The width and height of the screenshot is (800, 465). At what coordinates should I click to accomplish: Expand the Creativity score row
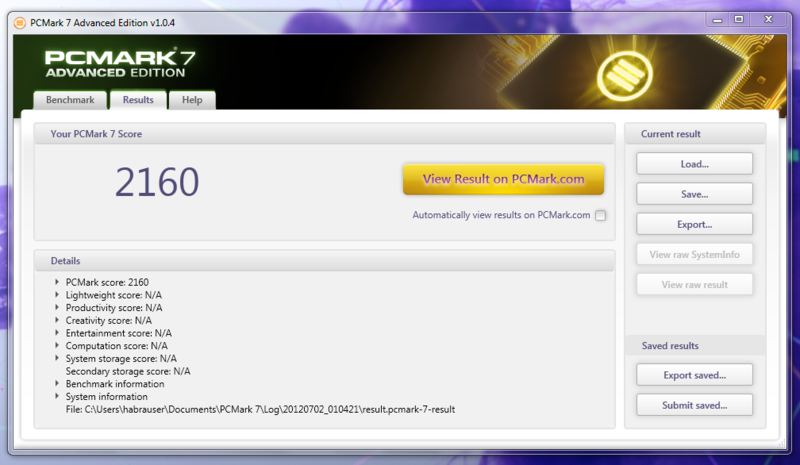pos(57,320)
